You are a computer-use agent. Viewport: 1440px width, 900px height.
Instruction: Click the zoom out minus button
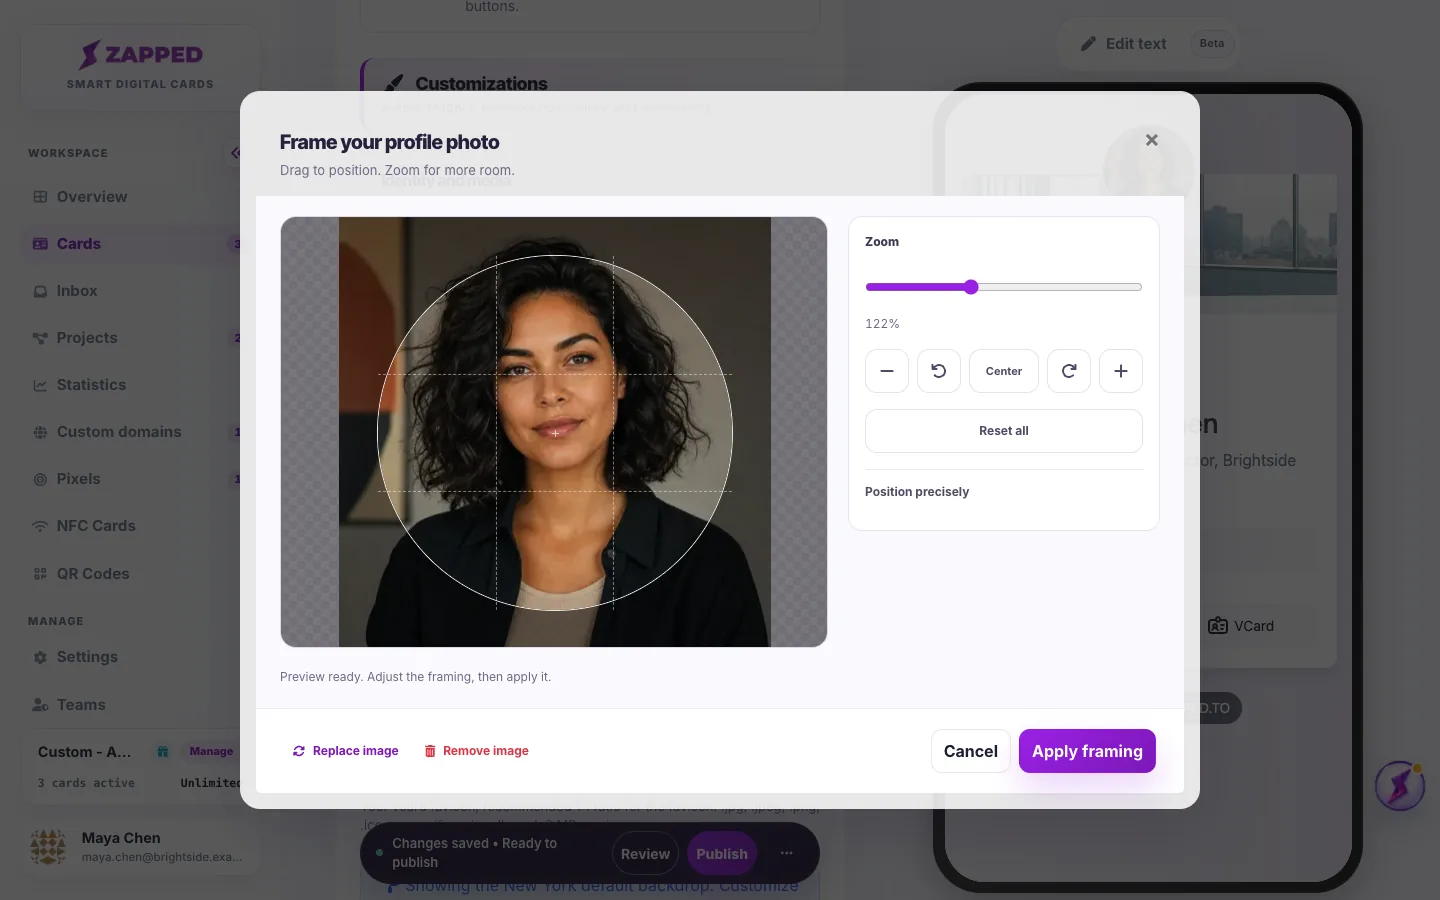pyautogui.click(x=887, y=371)
